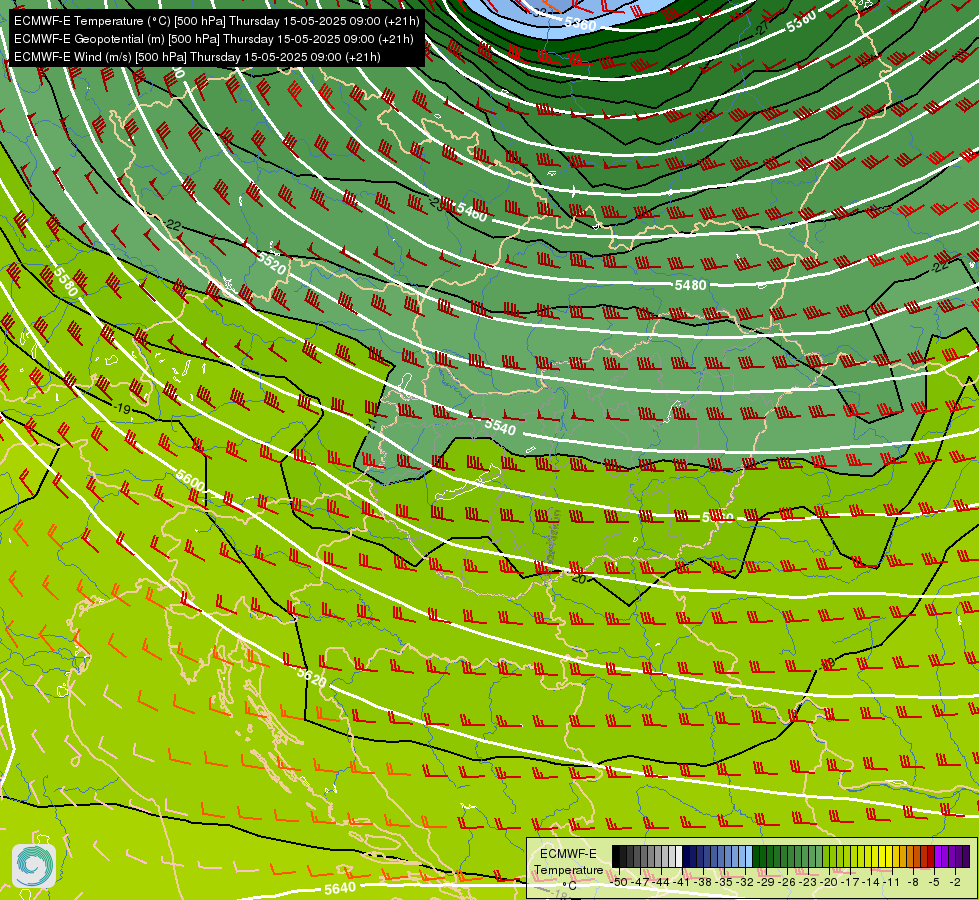Pick the black swatch at the legend's cold end
The height and width of the screenshot is (900, 979).
(x=616, y=856)
